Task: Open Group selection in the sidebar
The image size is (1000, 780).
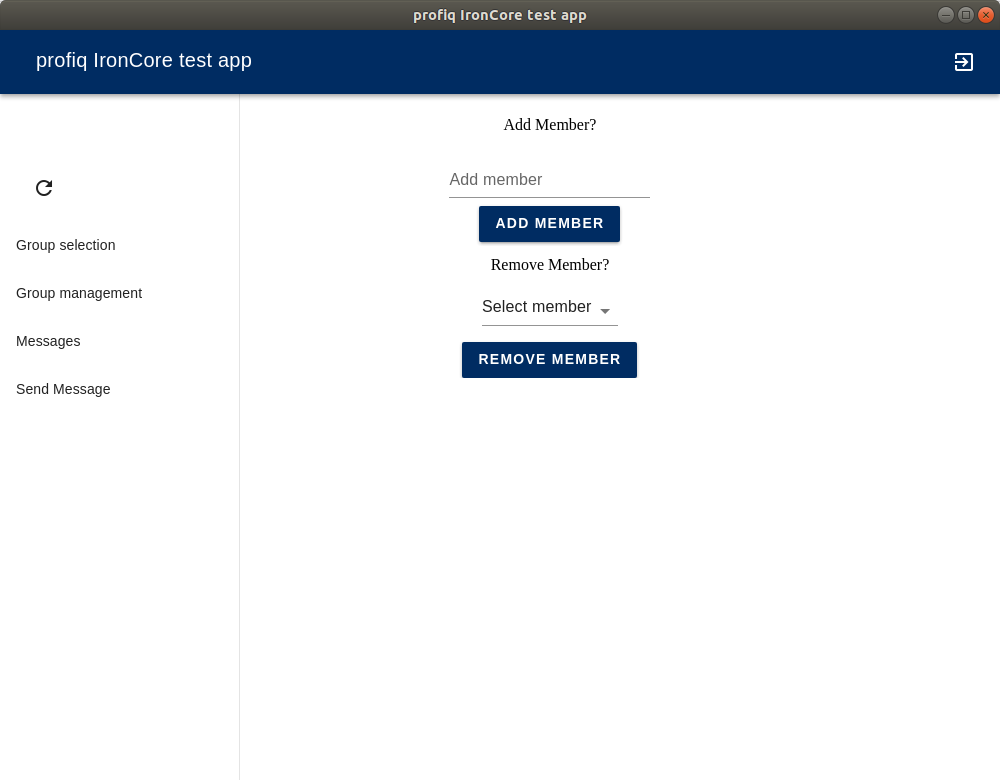Action: point(66,245)
